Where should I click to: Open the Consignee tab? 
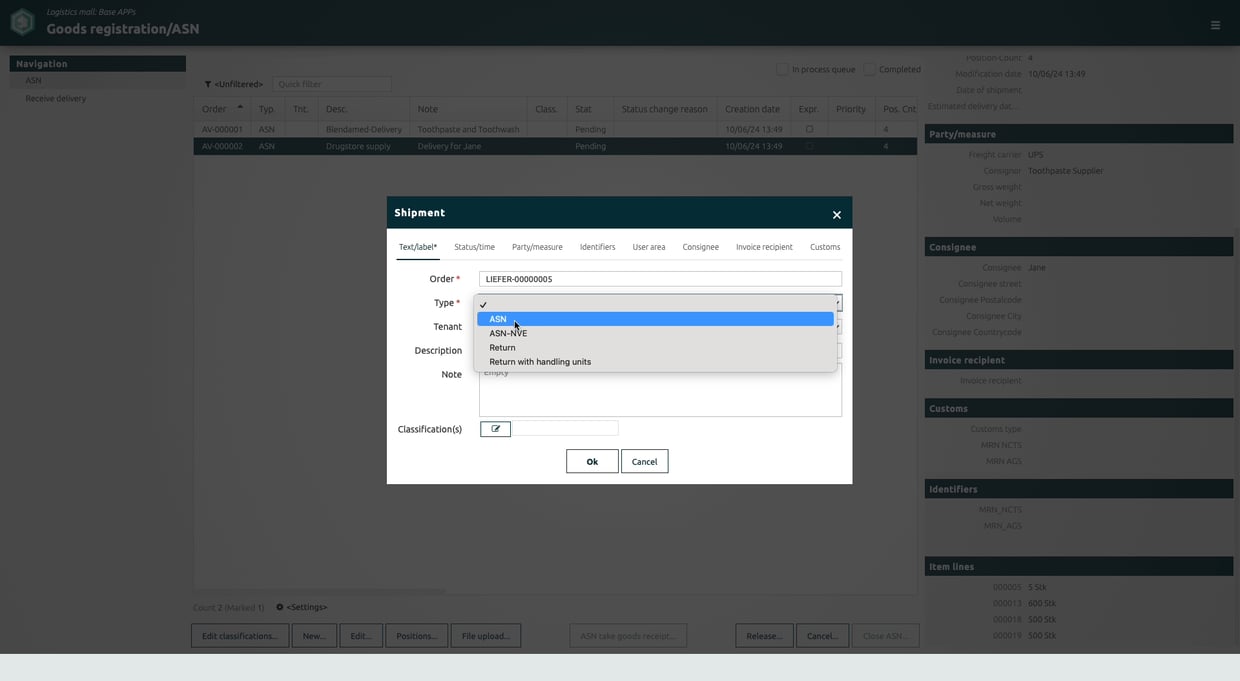pos(700,247)
